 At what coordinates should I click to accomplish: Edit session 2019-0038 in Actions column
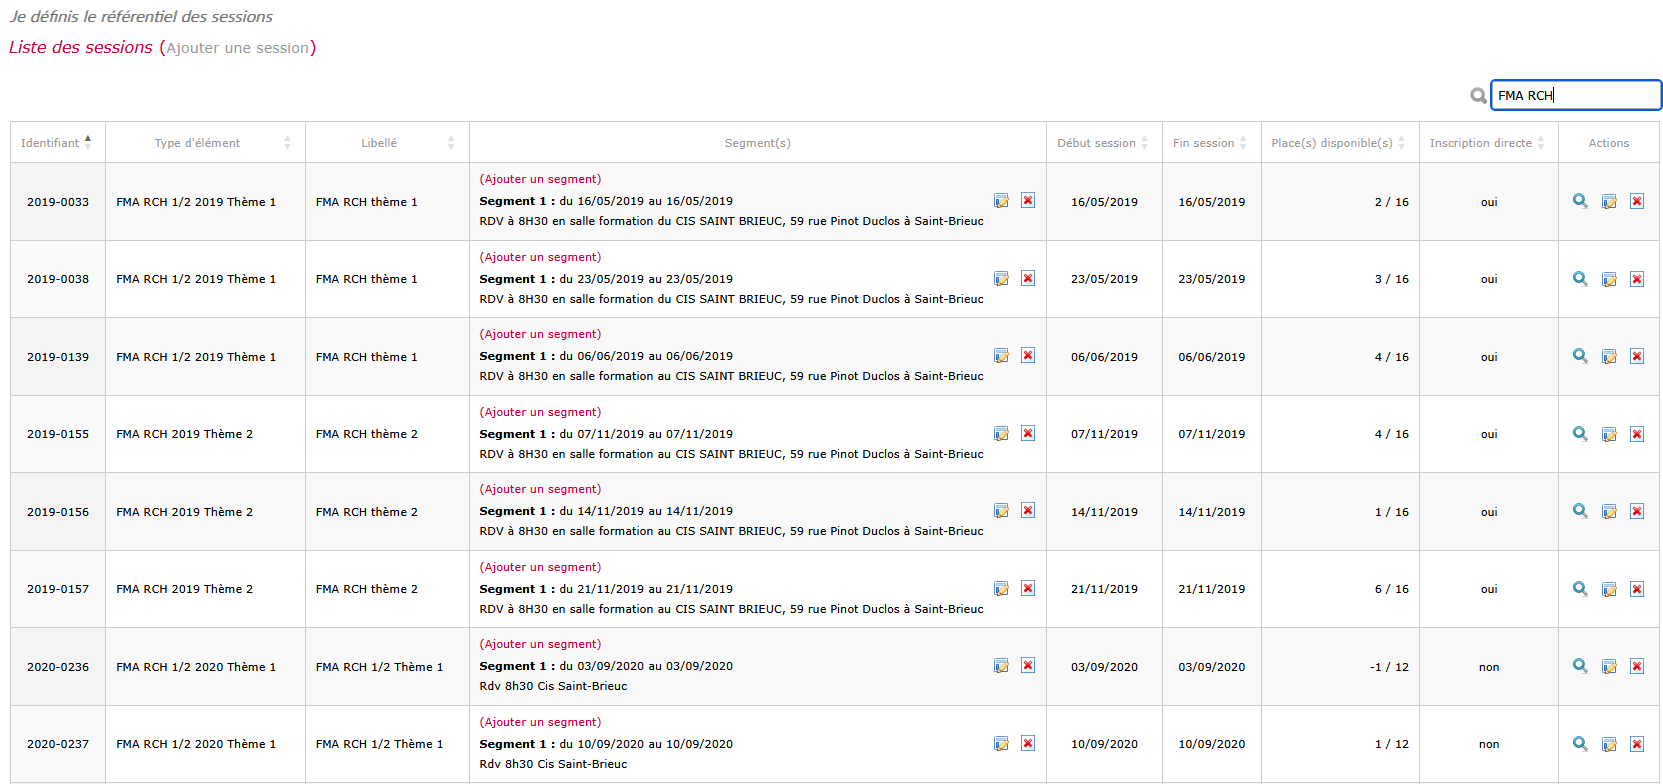click(x=1609, y=280)
